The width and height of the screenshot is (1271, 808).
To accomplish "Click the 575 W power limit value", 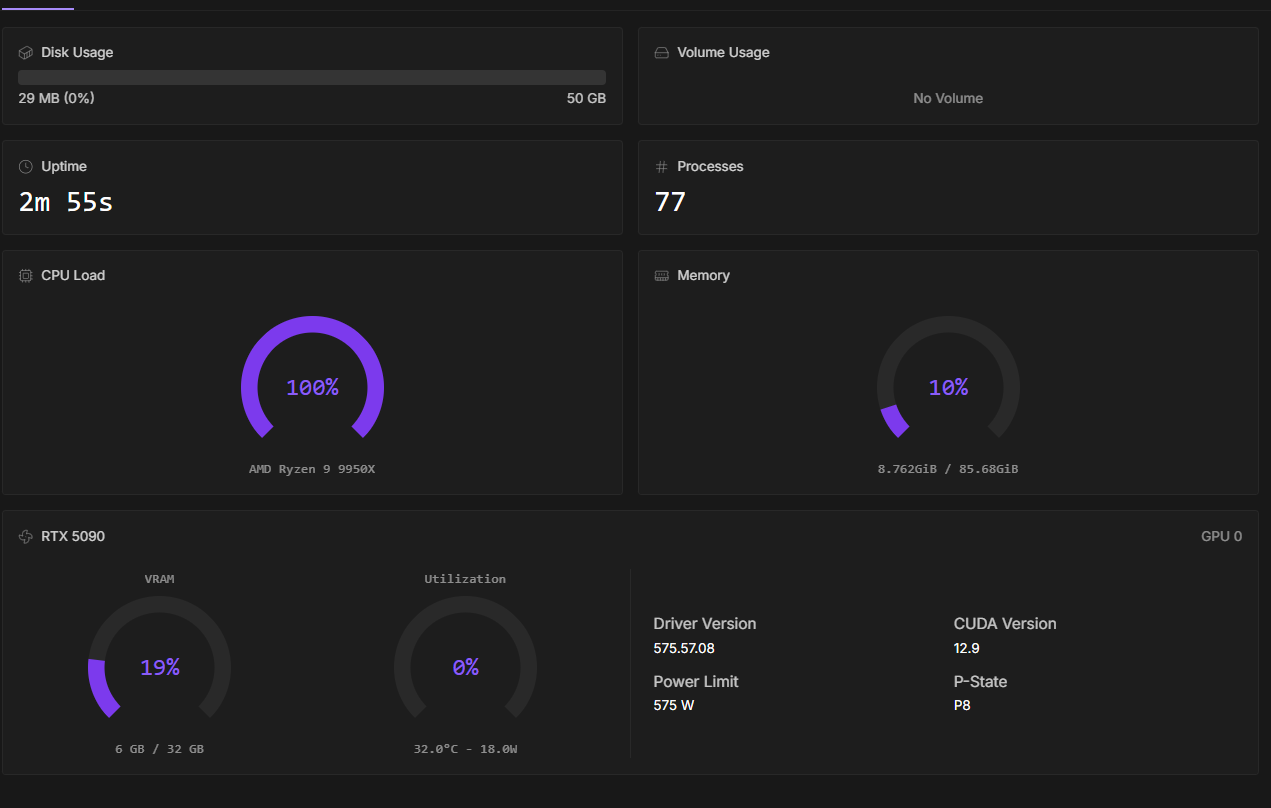I will (673, 706).
